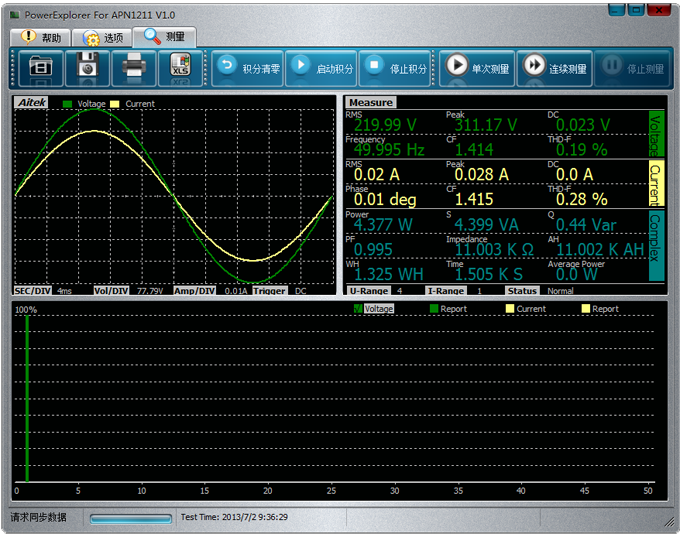Viewport: 680px width, 534px height.
Task: Click the screen capture toolbar icon
Action: click(40, 68)
